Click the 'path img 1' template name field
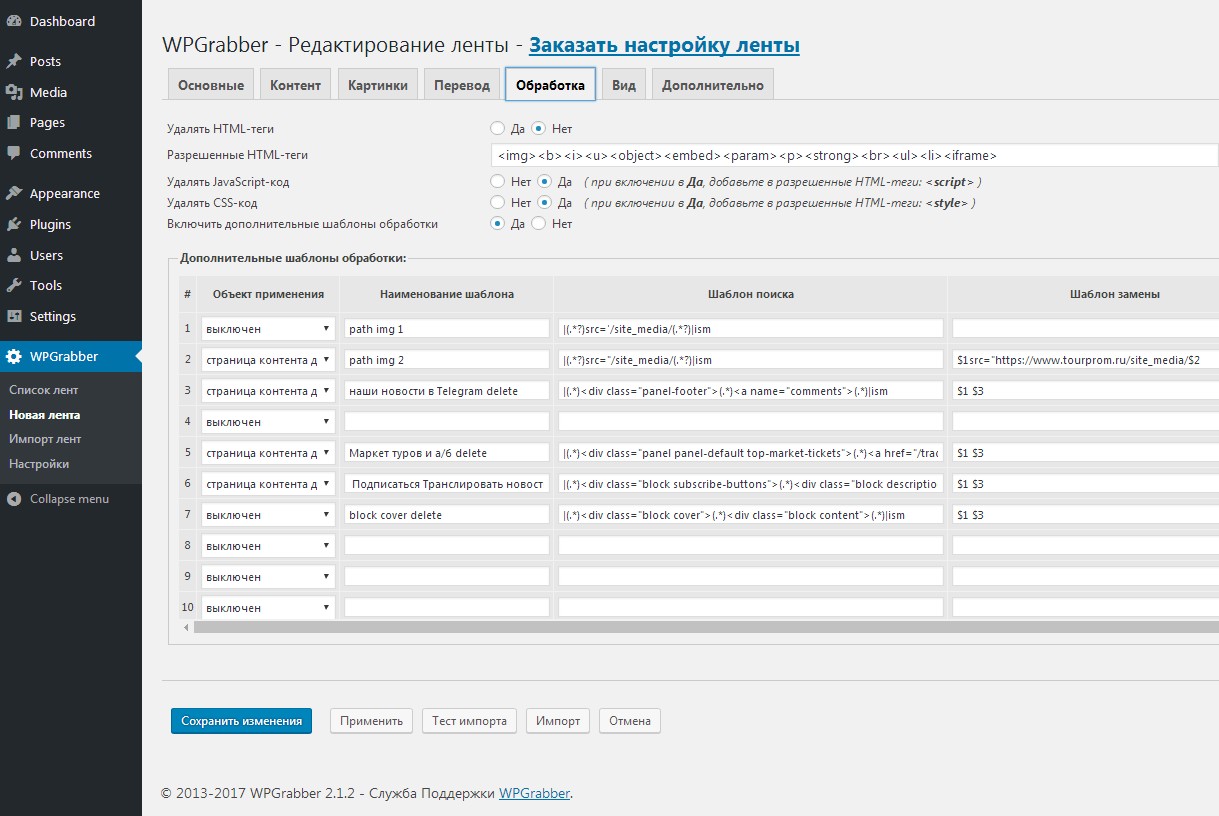The width and height of the screenshot is (1219, 816). click(447, 329)
